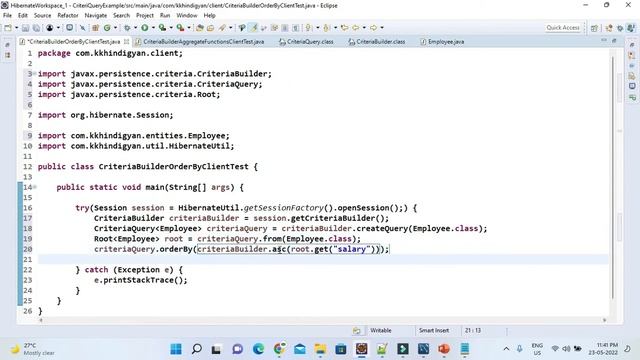The height and width of the screenshot is (360, 640).
Task: Switch to CriteriaBuilder.class tab
Action: coord(377,42)
